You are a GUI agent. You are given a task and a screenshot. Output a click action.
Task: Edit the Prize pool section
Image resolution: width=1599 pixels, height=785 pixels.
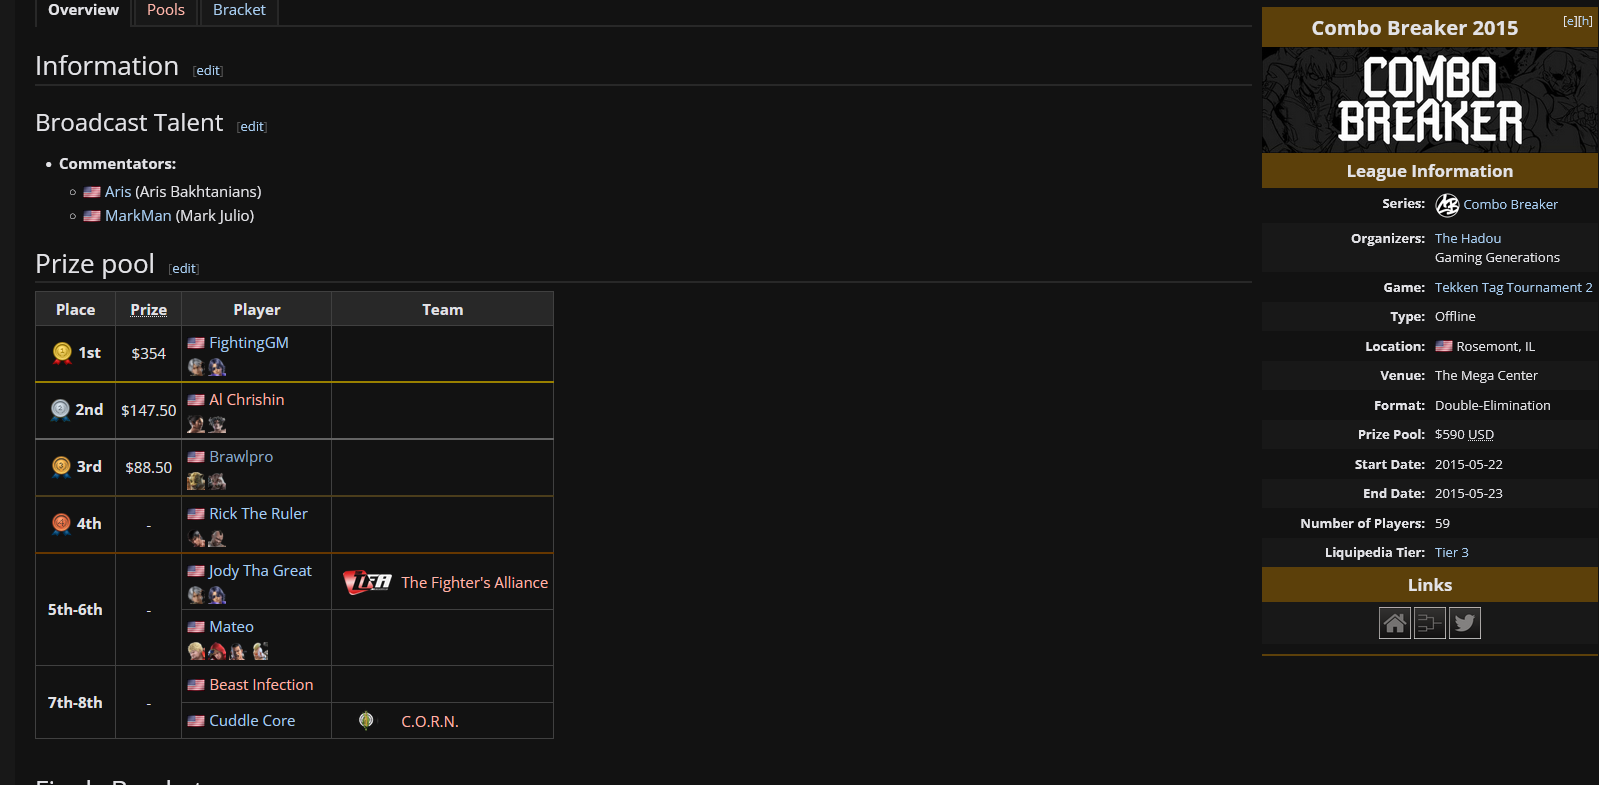(184, 269)
